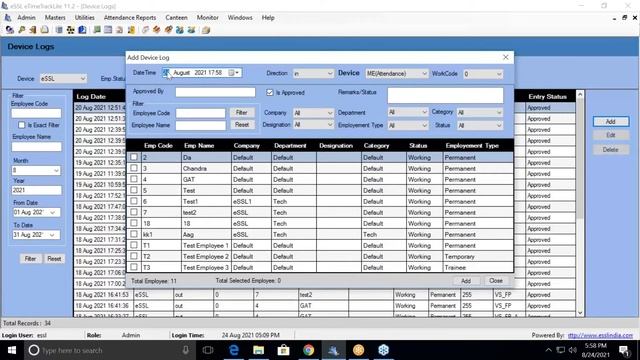Screen dimensions: 640x360
Task: Uncheck the Is Approved checkbox
Action: (x=270, y=93)
